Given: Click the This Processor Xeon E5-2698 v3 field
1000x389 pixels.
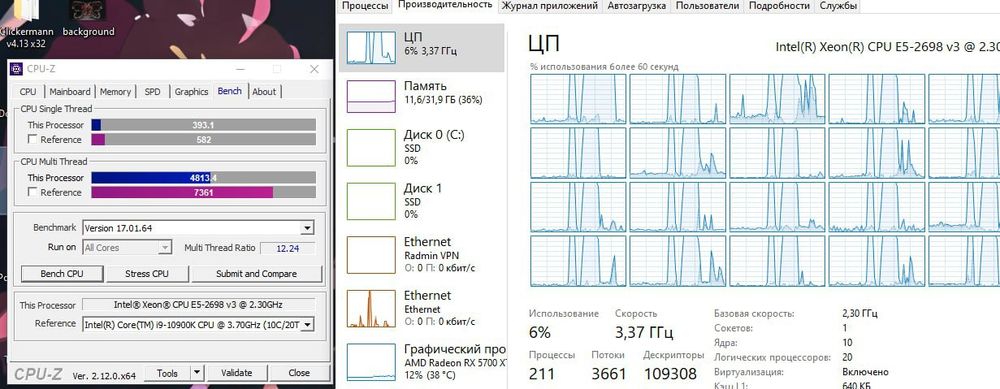Looking at the screenshot, I should pyautogui.click(x=199, y=305).
